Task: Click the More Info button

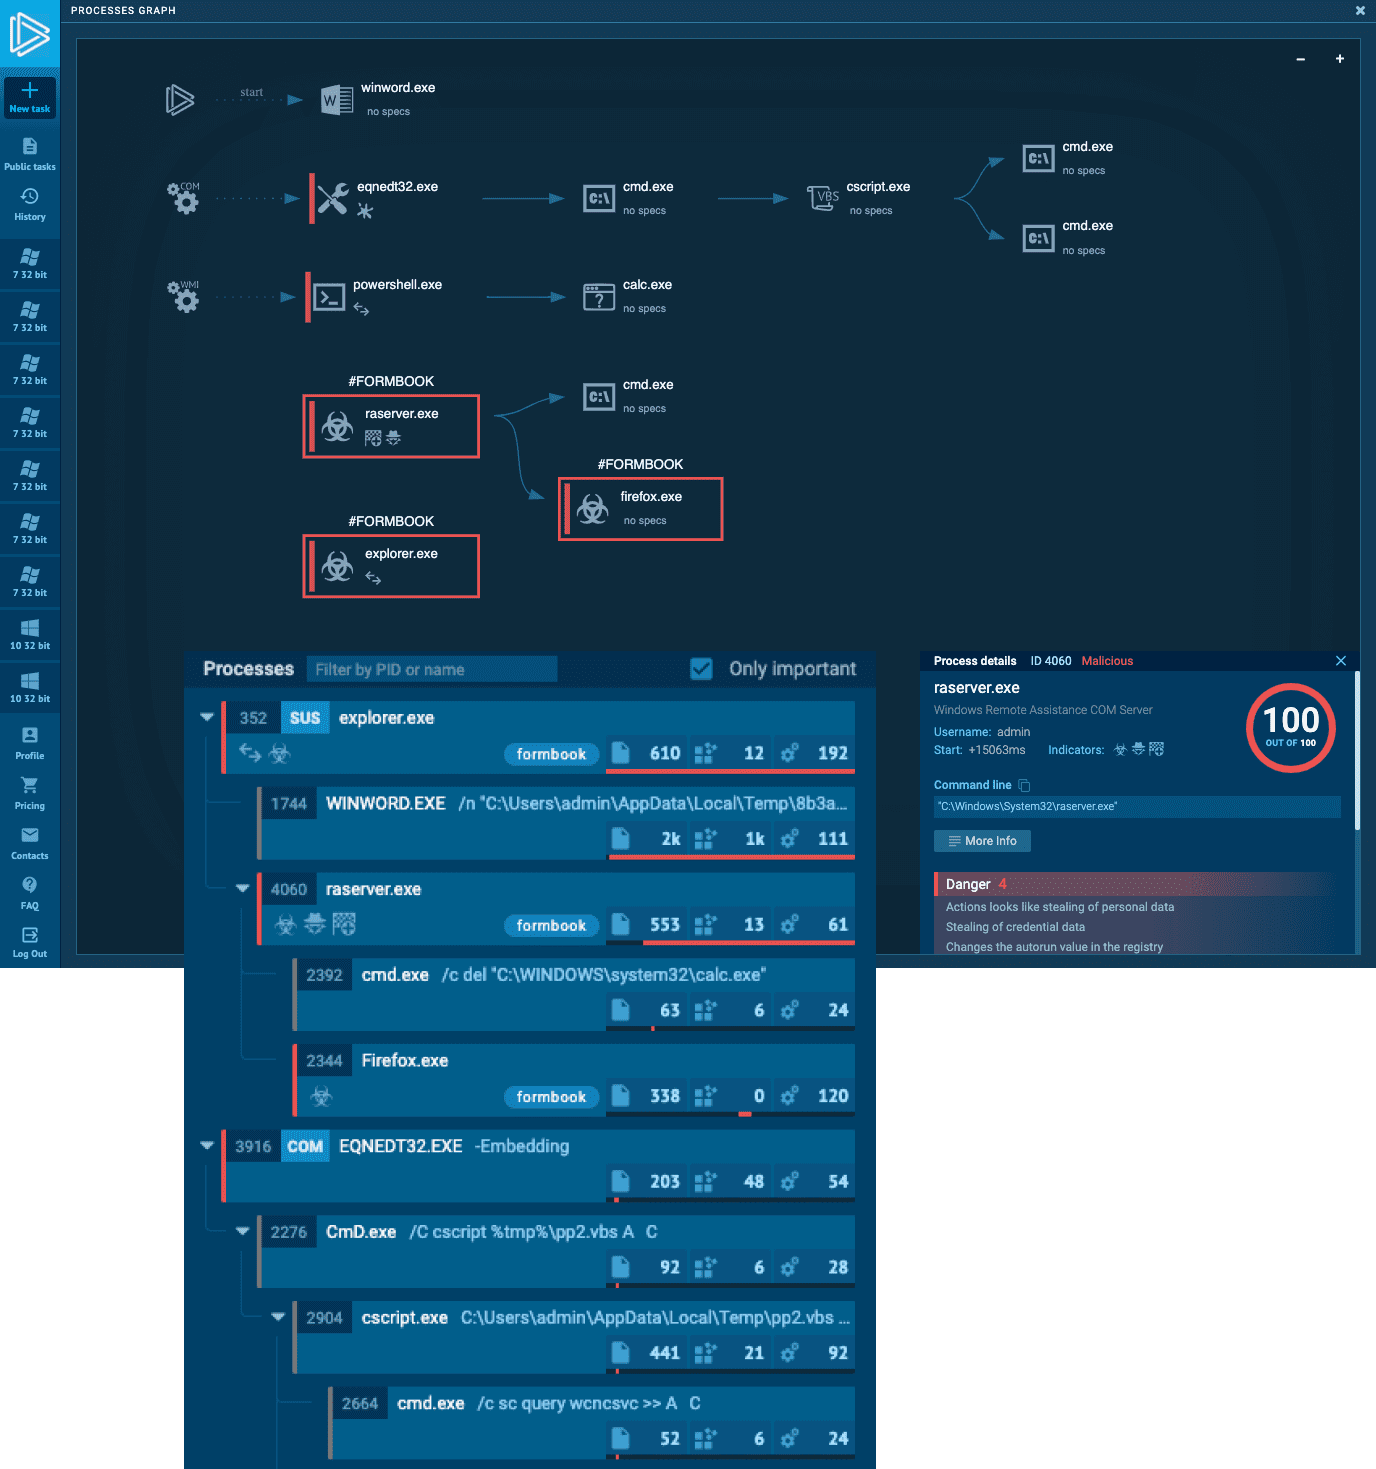Action: click(982, 841)
